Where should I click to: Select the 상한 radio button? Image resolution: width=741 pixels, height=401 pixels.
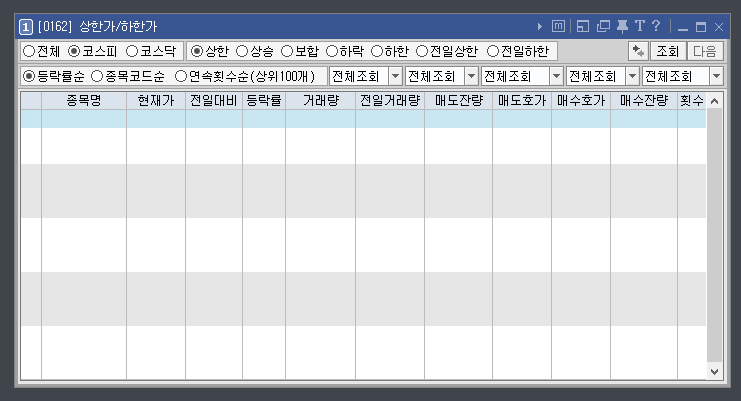(209, 51)
